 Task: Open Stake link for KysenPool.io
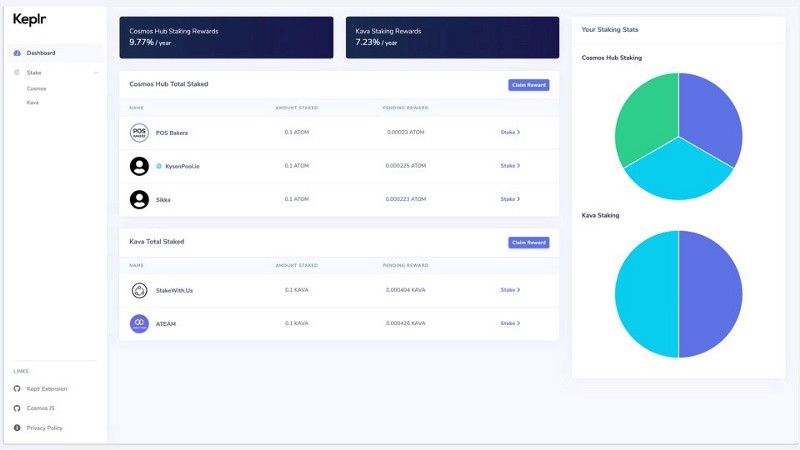click(x=510, y=166)
